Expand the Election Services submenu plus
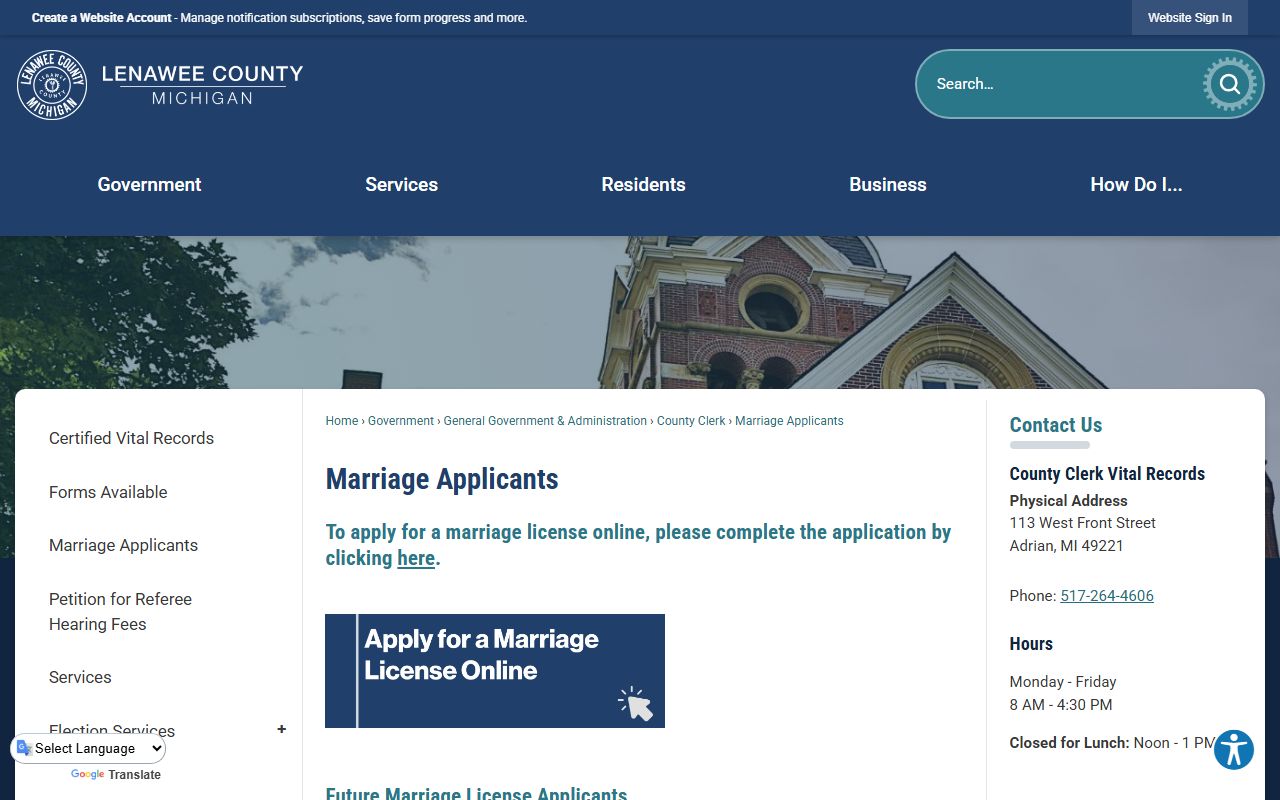The width and height of the screenshot is (1280, 800). coord(281,730)
